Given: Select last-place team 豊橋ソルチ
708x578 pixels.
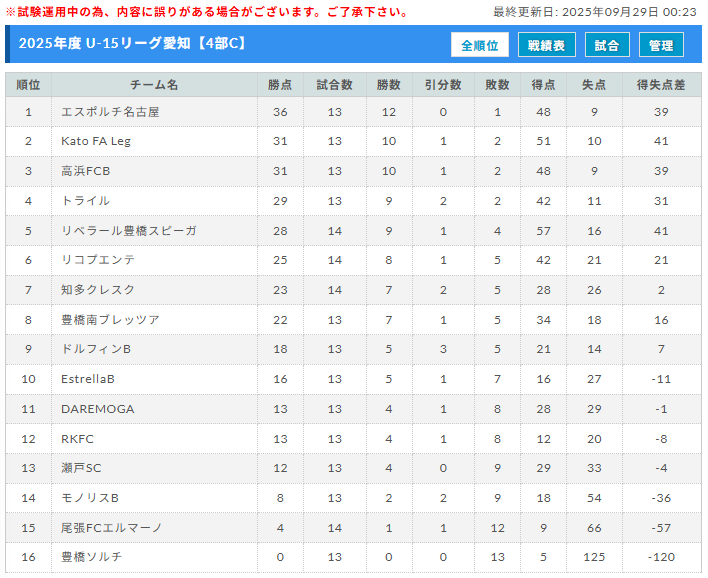Looking at the screenshot, I should 92,557.
